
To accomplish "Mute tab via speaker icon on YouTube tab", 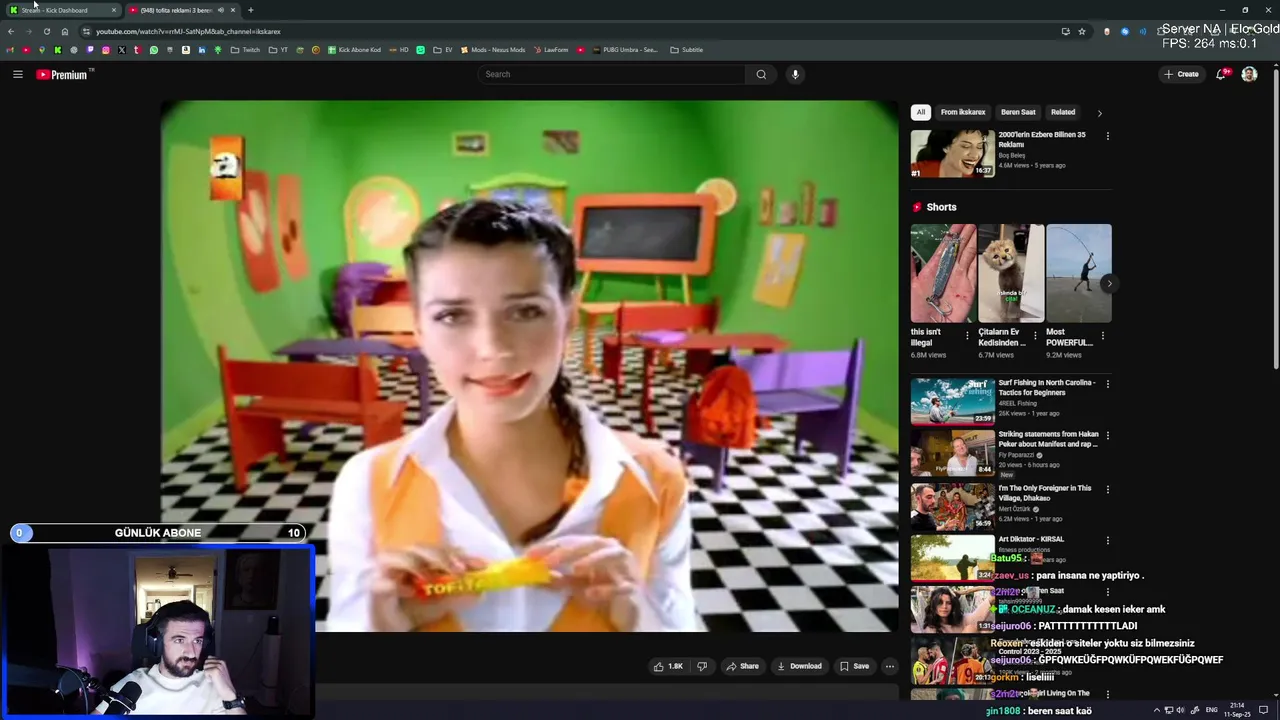I will coord(220,10).
